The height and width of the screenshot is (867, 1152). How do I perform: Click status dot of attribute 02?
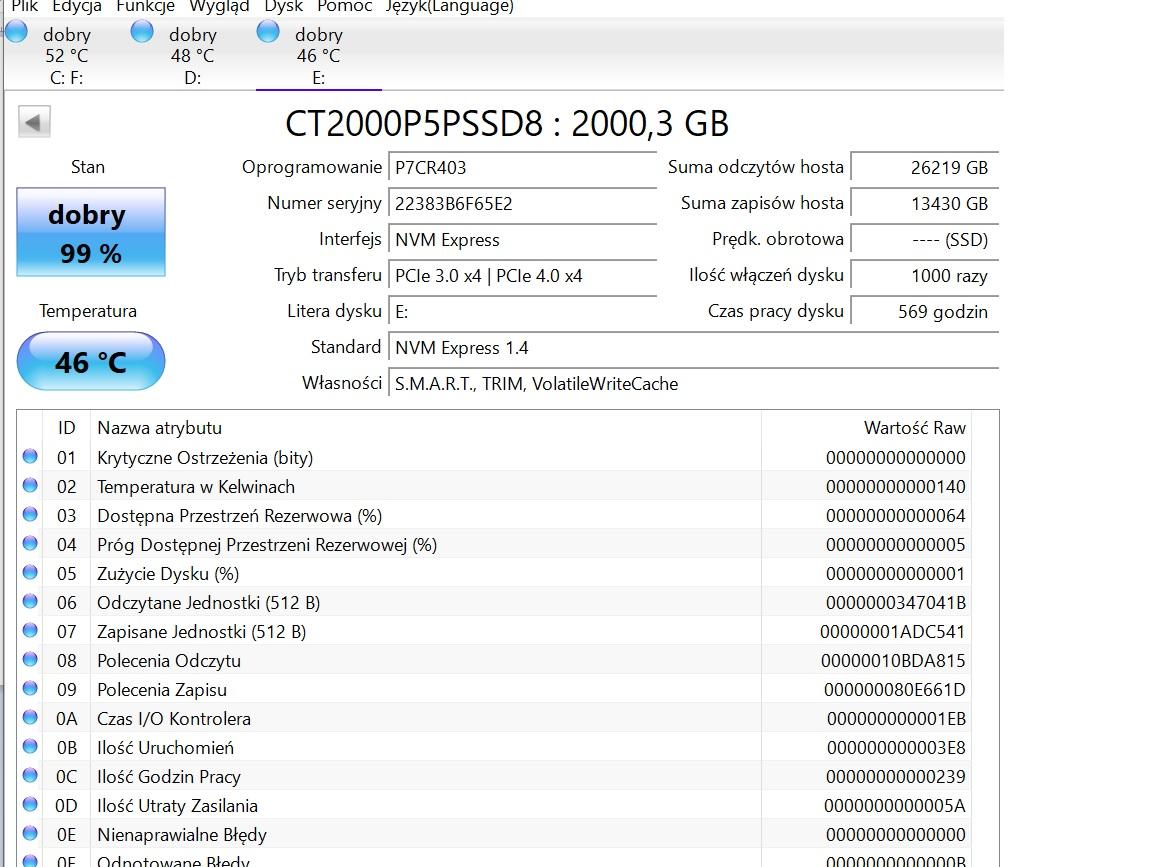[30, 485]
